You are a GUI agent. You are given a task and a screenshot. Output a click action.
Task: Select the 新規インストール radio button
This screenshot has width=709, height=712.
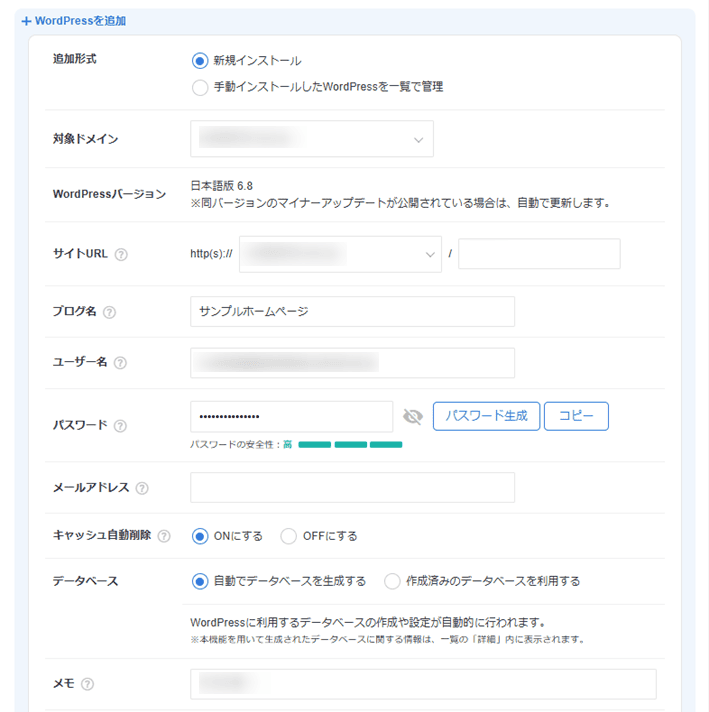200,60
